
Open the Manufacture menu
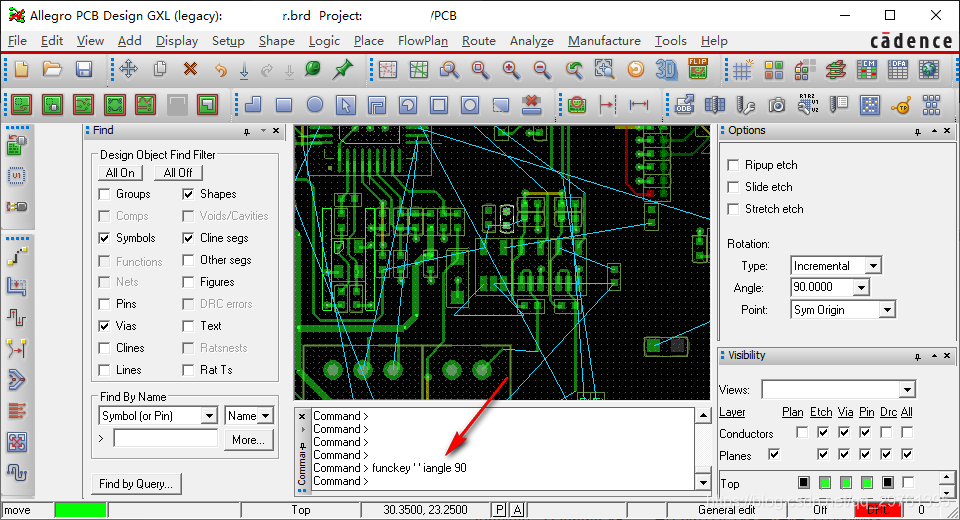(x=604, y=41)
